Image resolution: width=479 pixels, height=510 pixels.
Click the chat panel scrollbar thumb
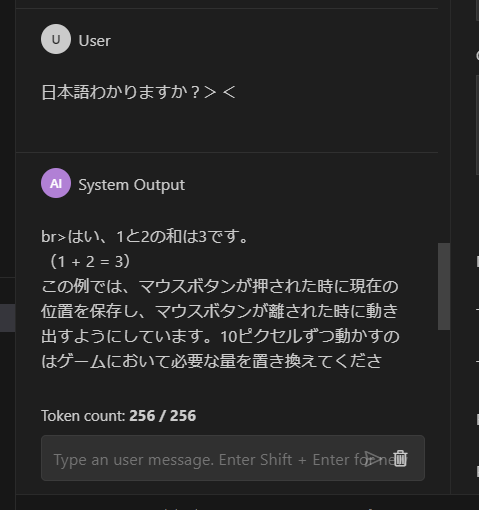[444, 286]
